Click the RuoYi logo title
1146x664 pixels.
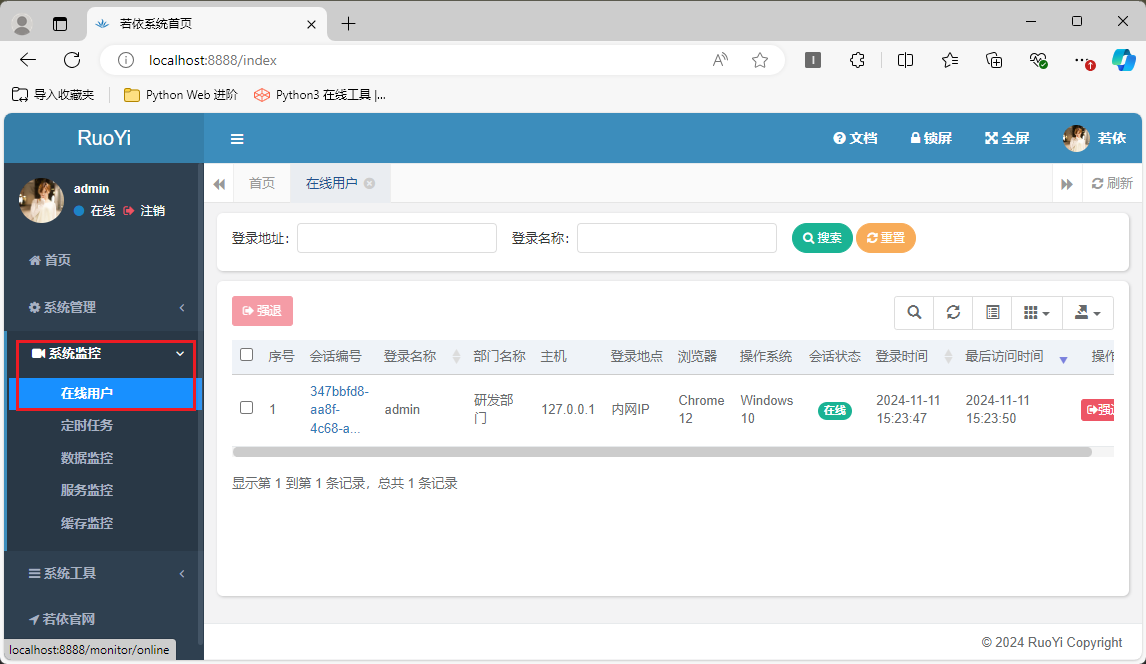(104, 138)
